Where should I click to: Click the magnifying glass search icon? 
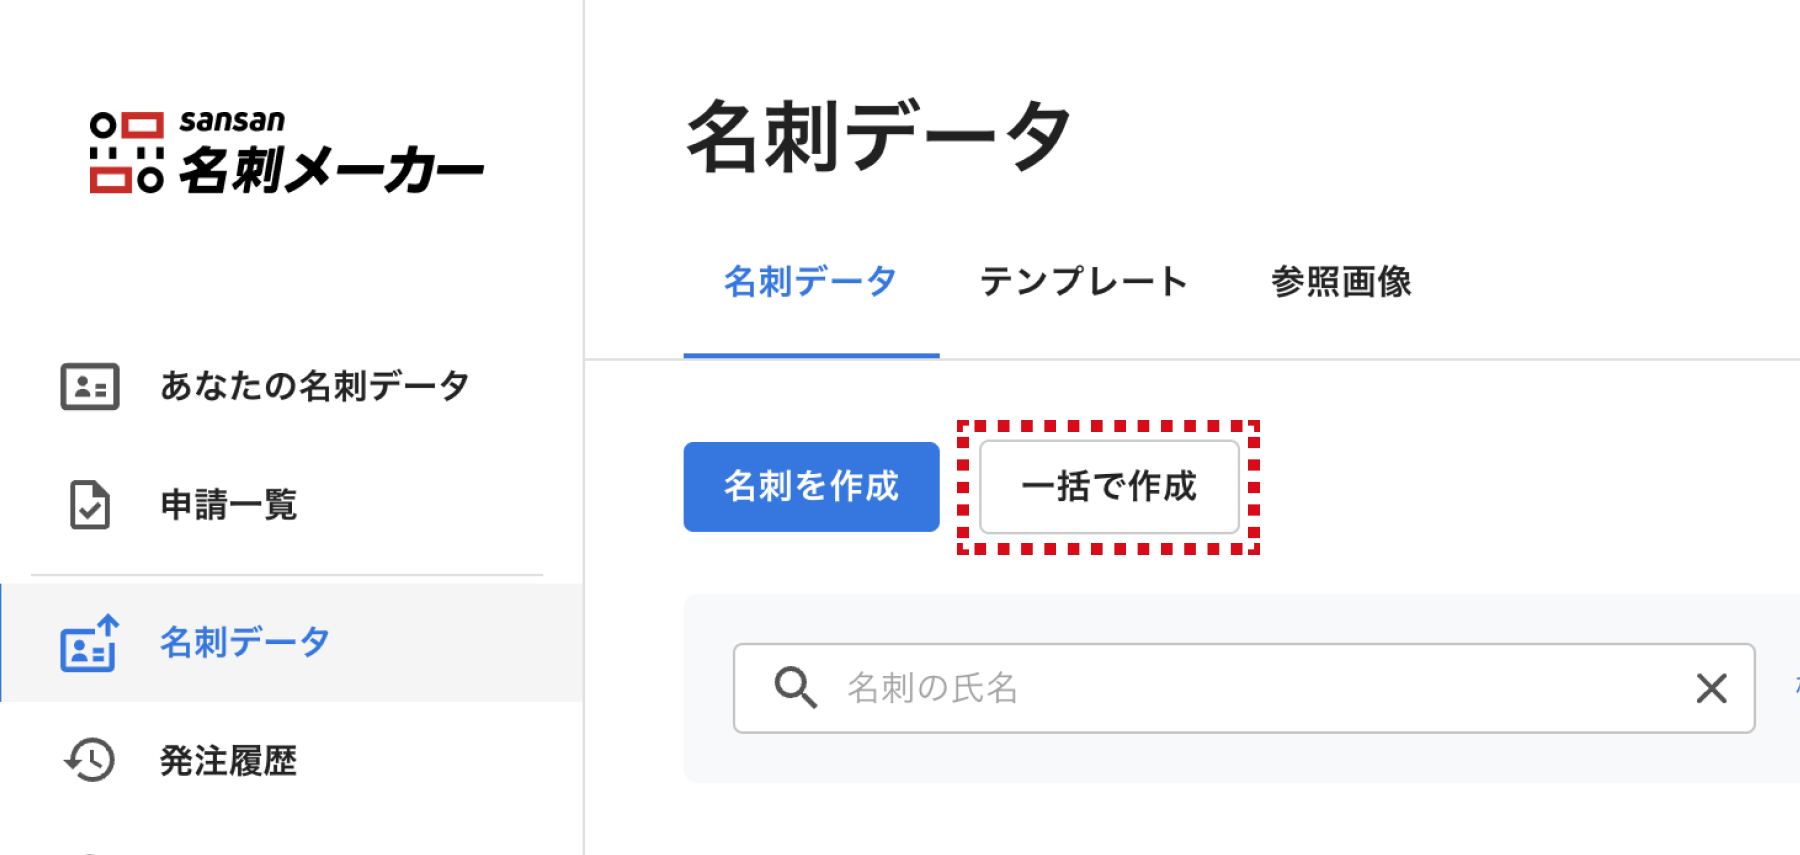[796, 688]
